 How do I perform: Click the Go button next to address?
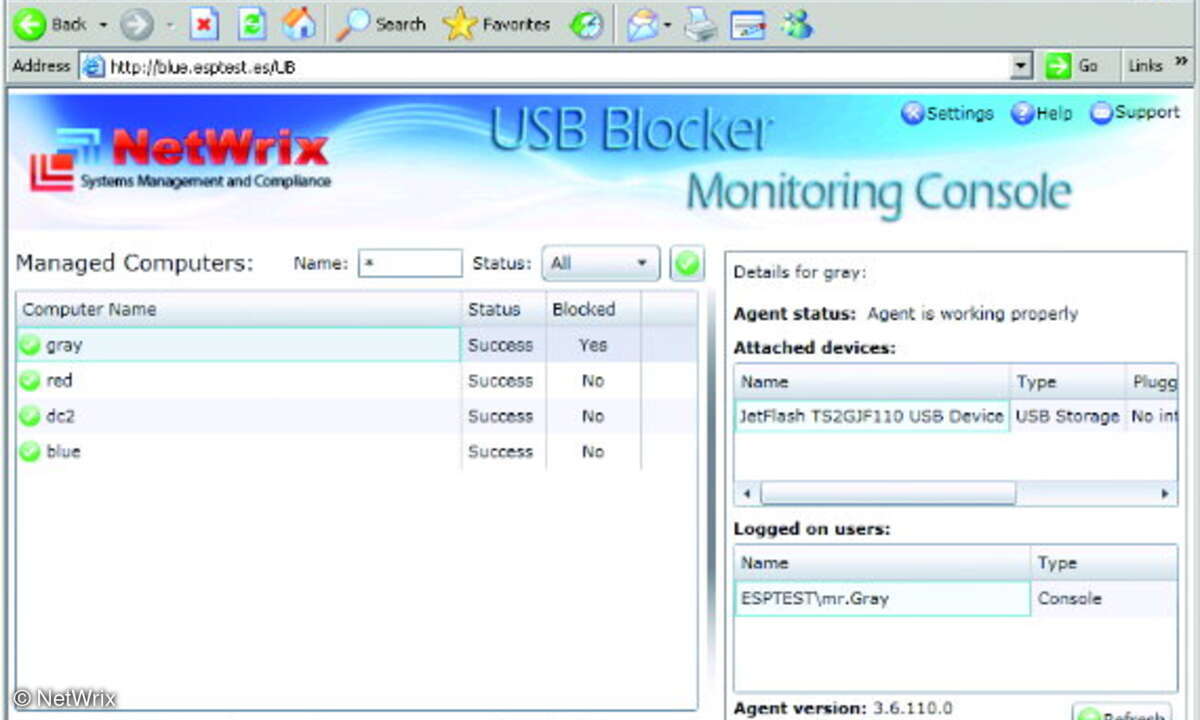tap(1073, 67)
